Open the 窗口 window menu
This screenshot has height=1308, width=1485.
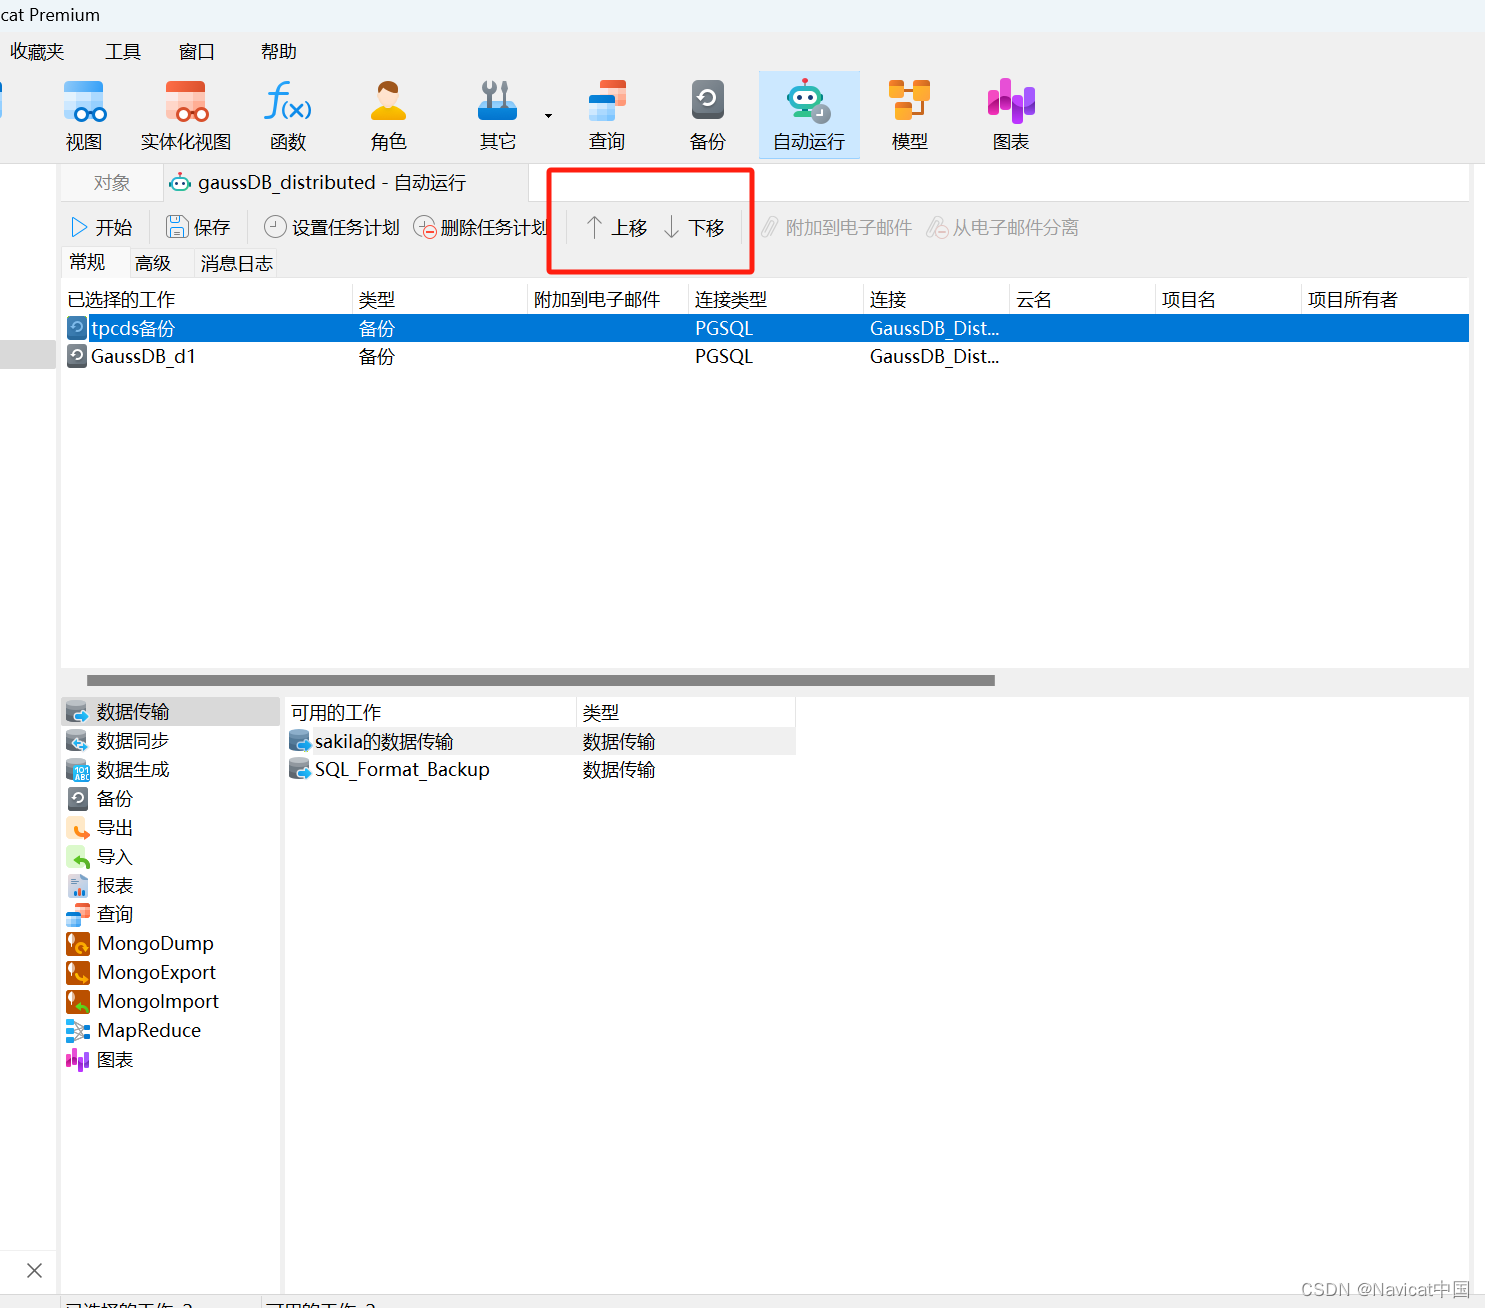(197, 52)
